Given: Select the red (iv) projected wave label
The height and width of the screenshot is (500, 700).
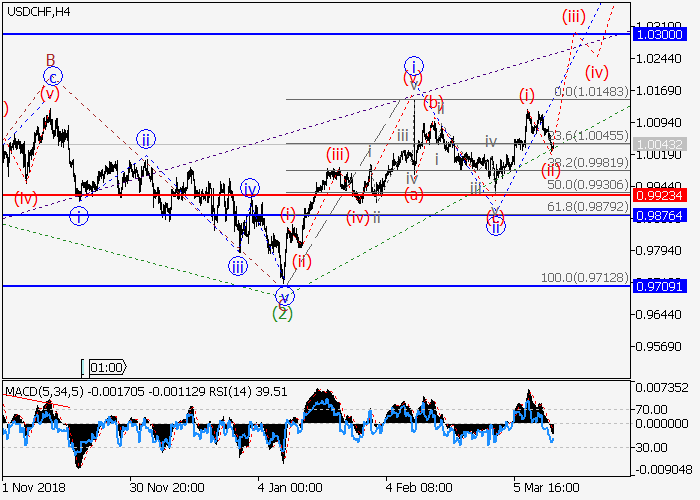Looking at the screenshot, I should pyautogui.click(x=597, y=72).
